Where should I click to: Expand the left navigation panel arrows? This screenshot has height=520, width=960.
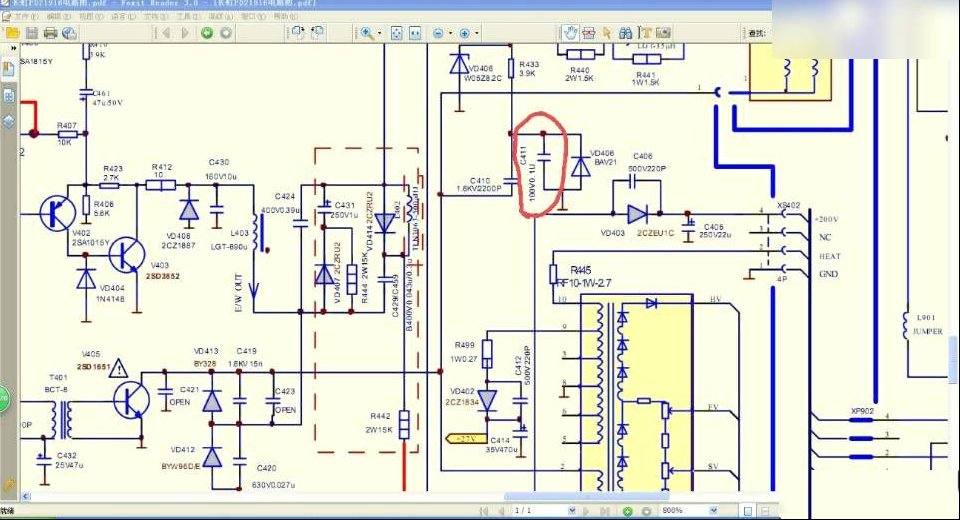13,48
